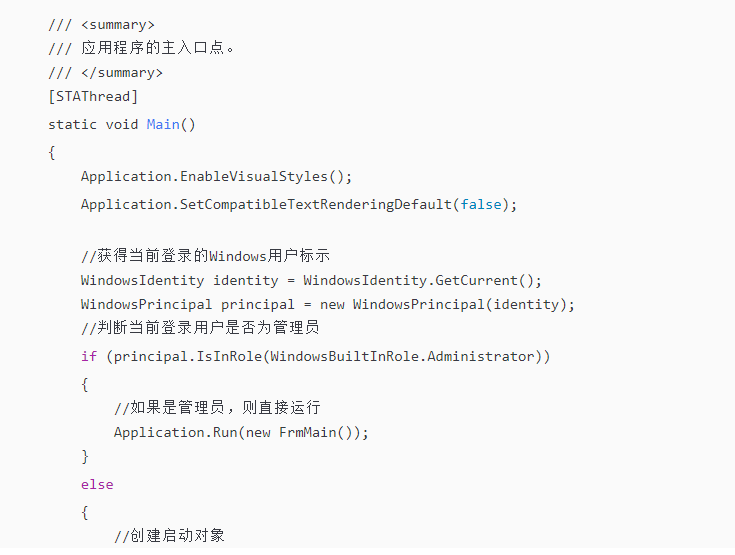
Task: Click the opening <summary> comment line
Action: [101, 24]
